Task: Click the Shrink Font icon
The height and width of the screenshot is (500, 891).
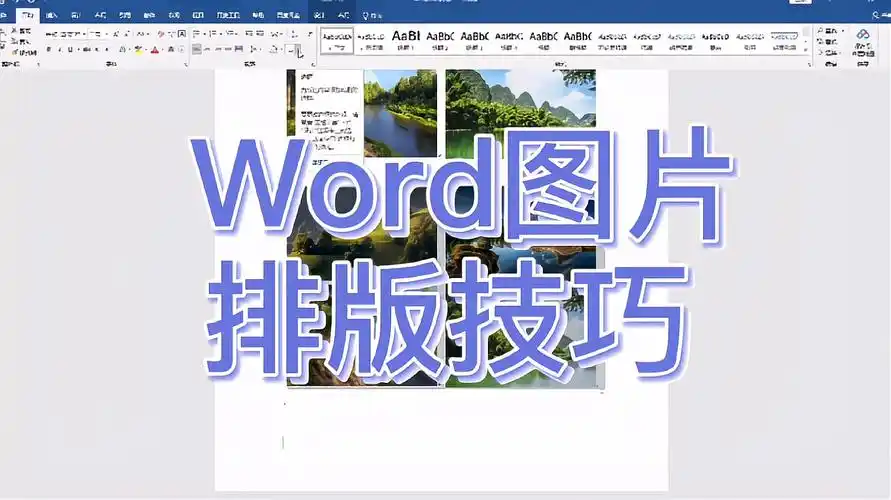Action: [127, 34]
